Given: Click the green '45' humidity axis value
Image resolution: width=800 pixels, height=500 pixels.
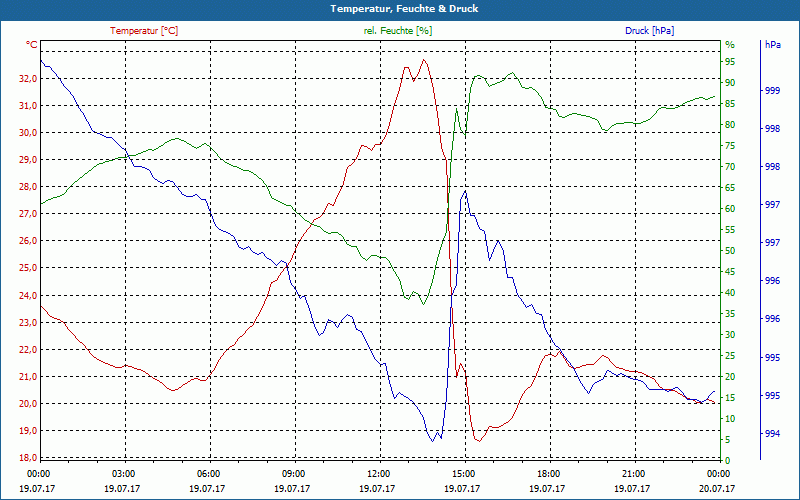Looking at the screenshot, I should 730,272.
